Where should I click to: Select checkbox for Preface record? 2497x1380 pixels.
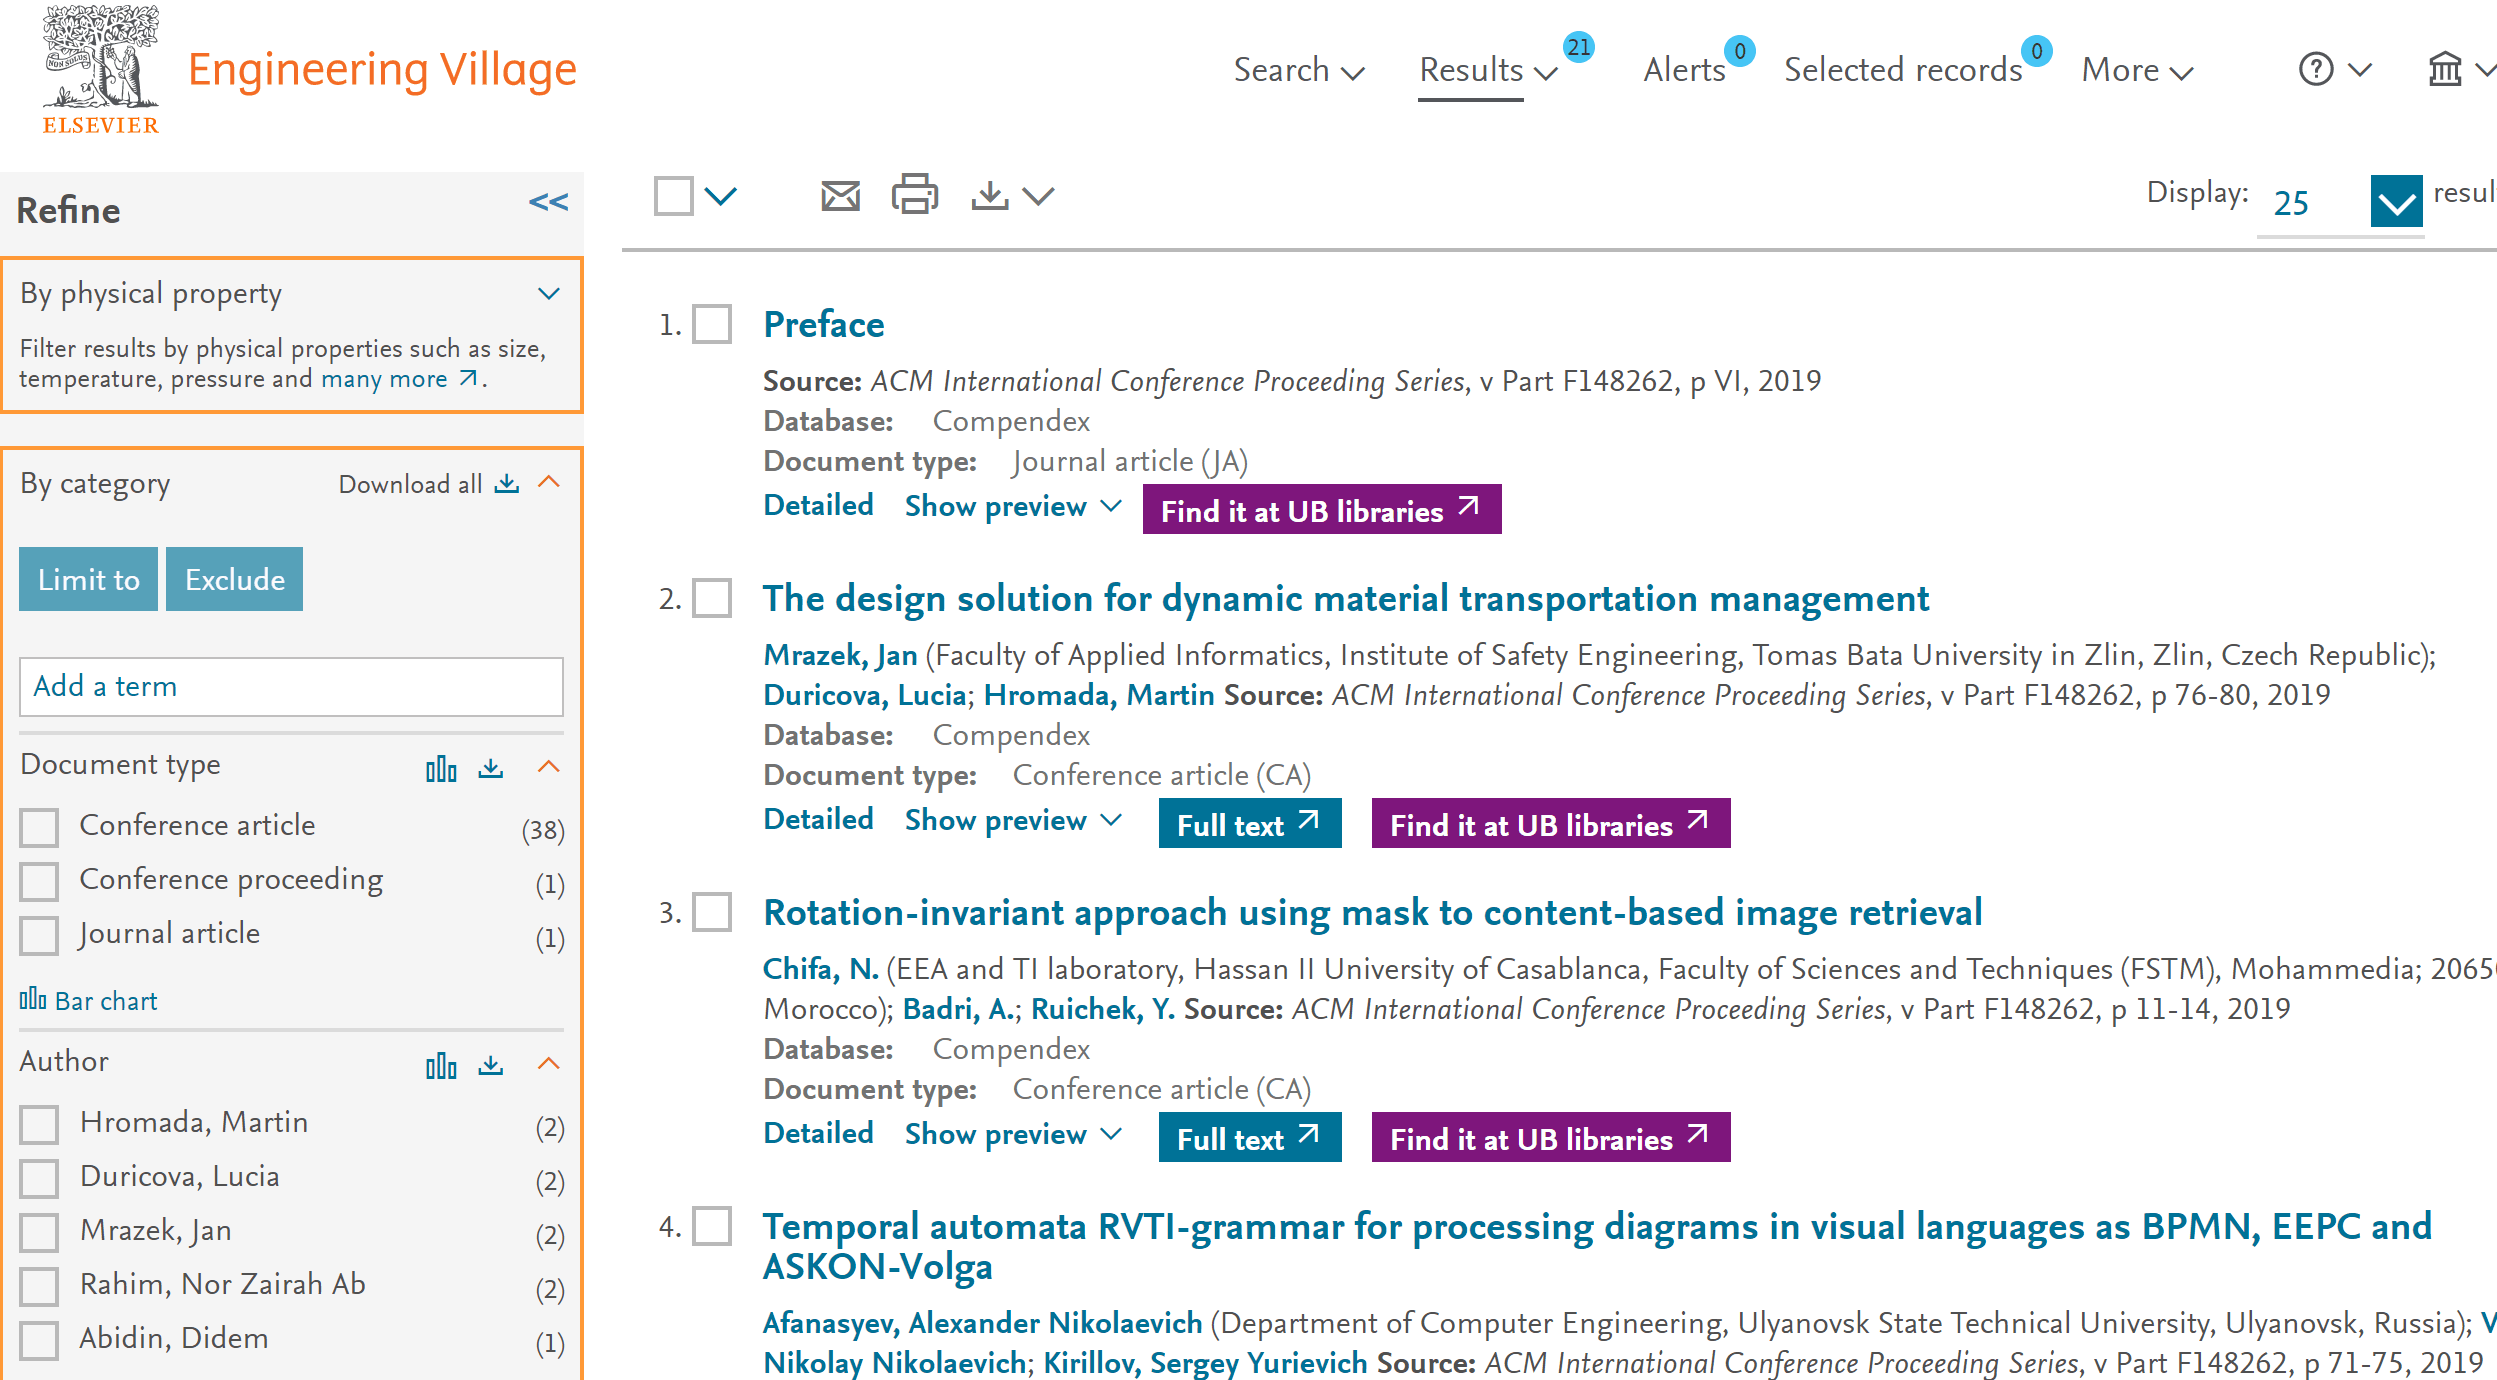(x=712, y=325)
